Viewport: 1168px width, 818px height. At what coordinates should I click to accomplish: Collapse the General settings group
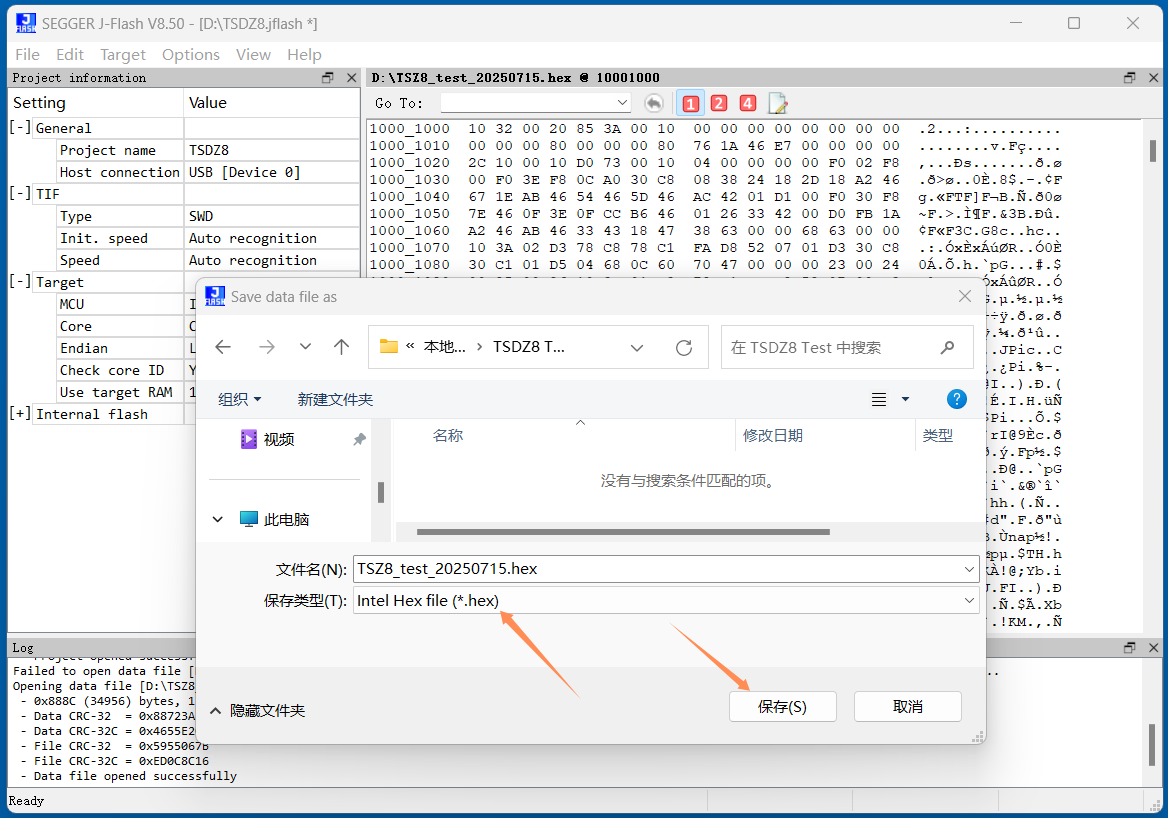tap(20, 127)
